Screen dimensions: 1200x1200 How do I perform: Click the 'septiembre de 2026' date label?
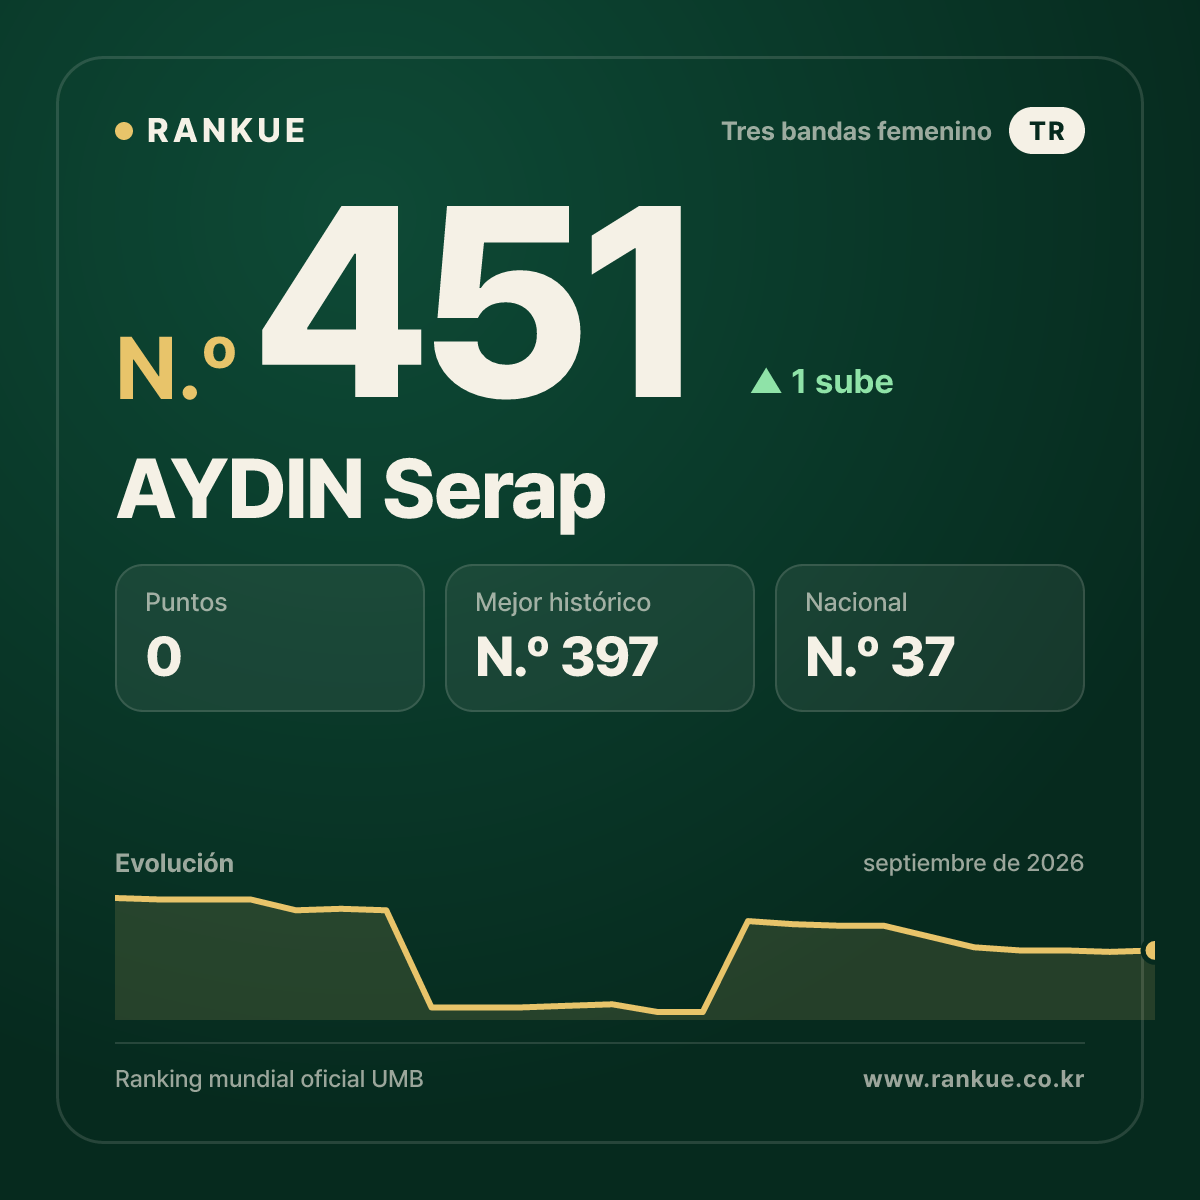tap(973, 863)
